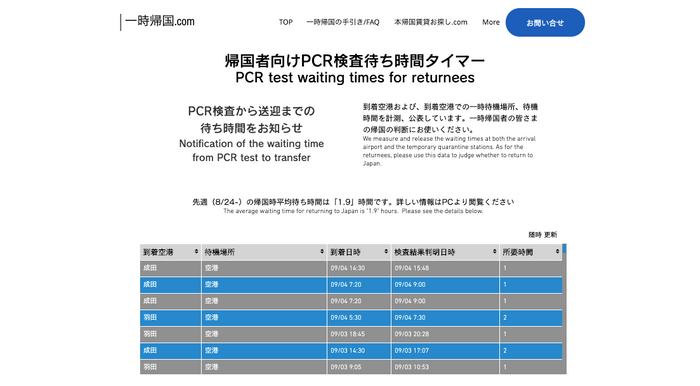Expand the More navigation menu
The image size is (700, 386).
[x=491, y=22]
